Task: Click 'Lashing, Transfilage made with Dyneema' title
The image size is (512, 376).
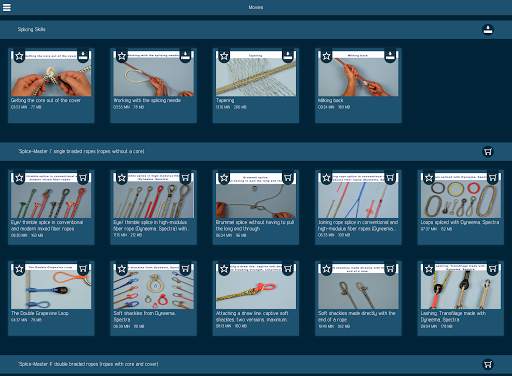Action: pos(453,316)
